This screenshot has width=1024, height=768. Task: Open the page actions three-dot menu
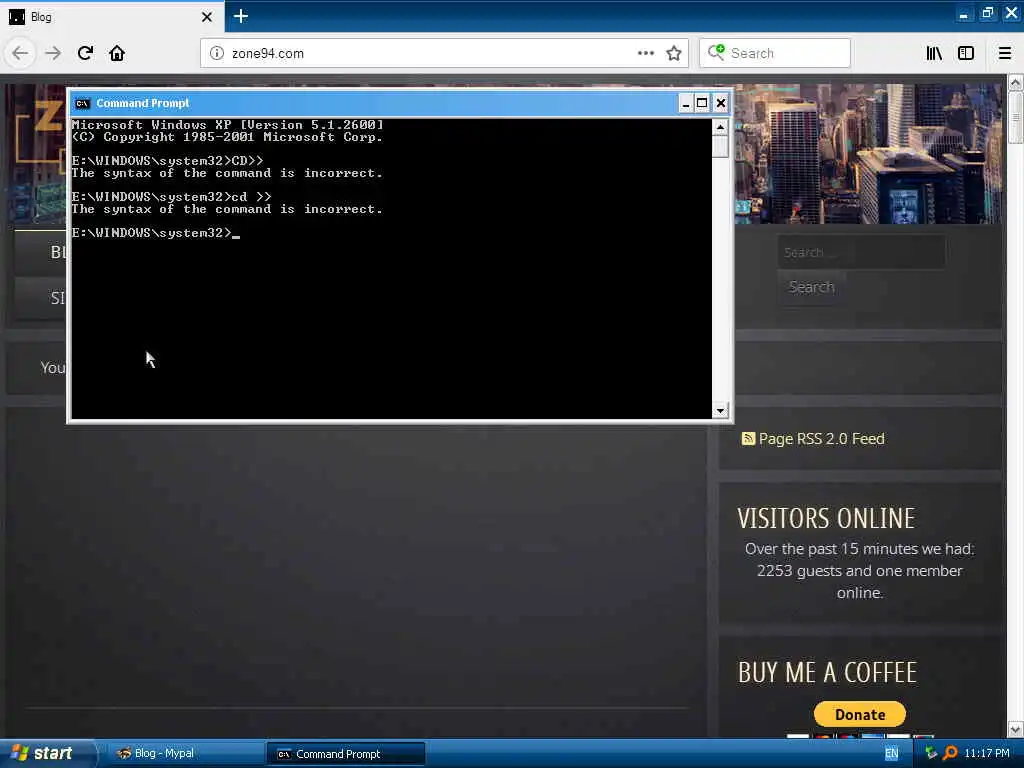(x=645, y=53)
